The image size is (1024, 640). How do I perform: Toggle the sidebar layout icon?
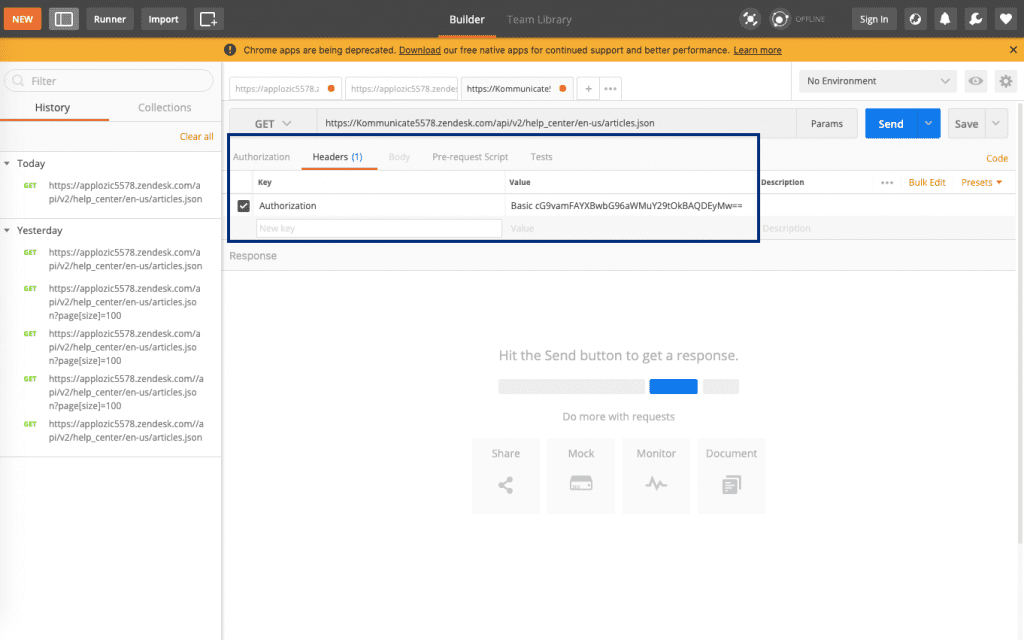point(63,19)
